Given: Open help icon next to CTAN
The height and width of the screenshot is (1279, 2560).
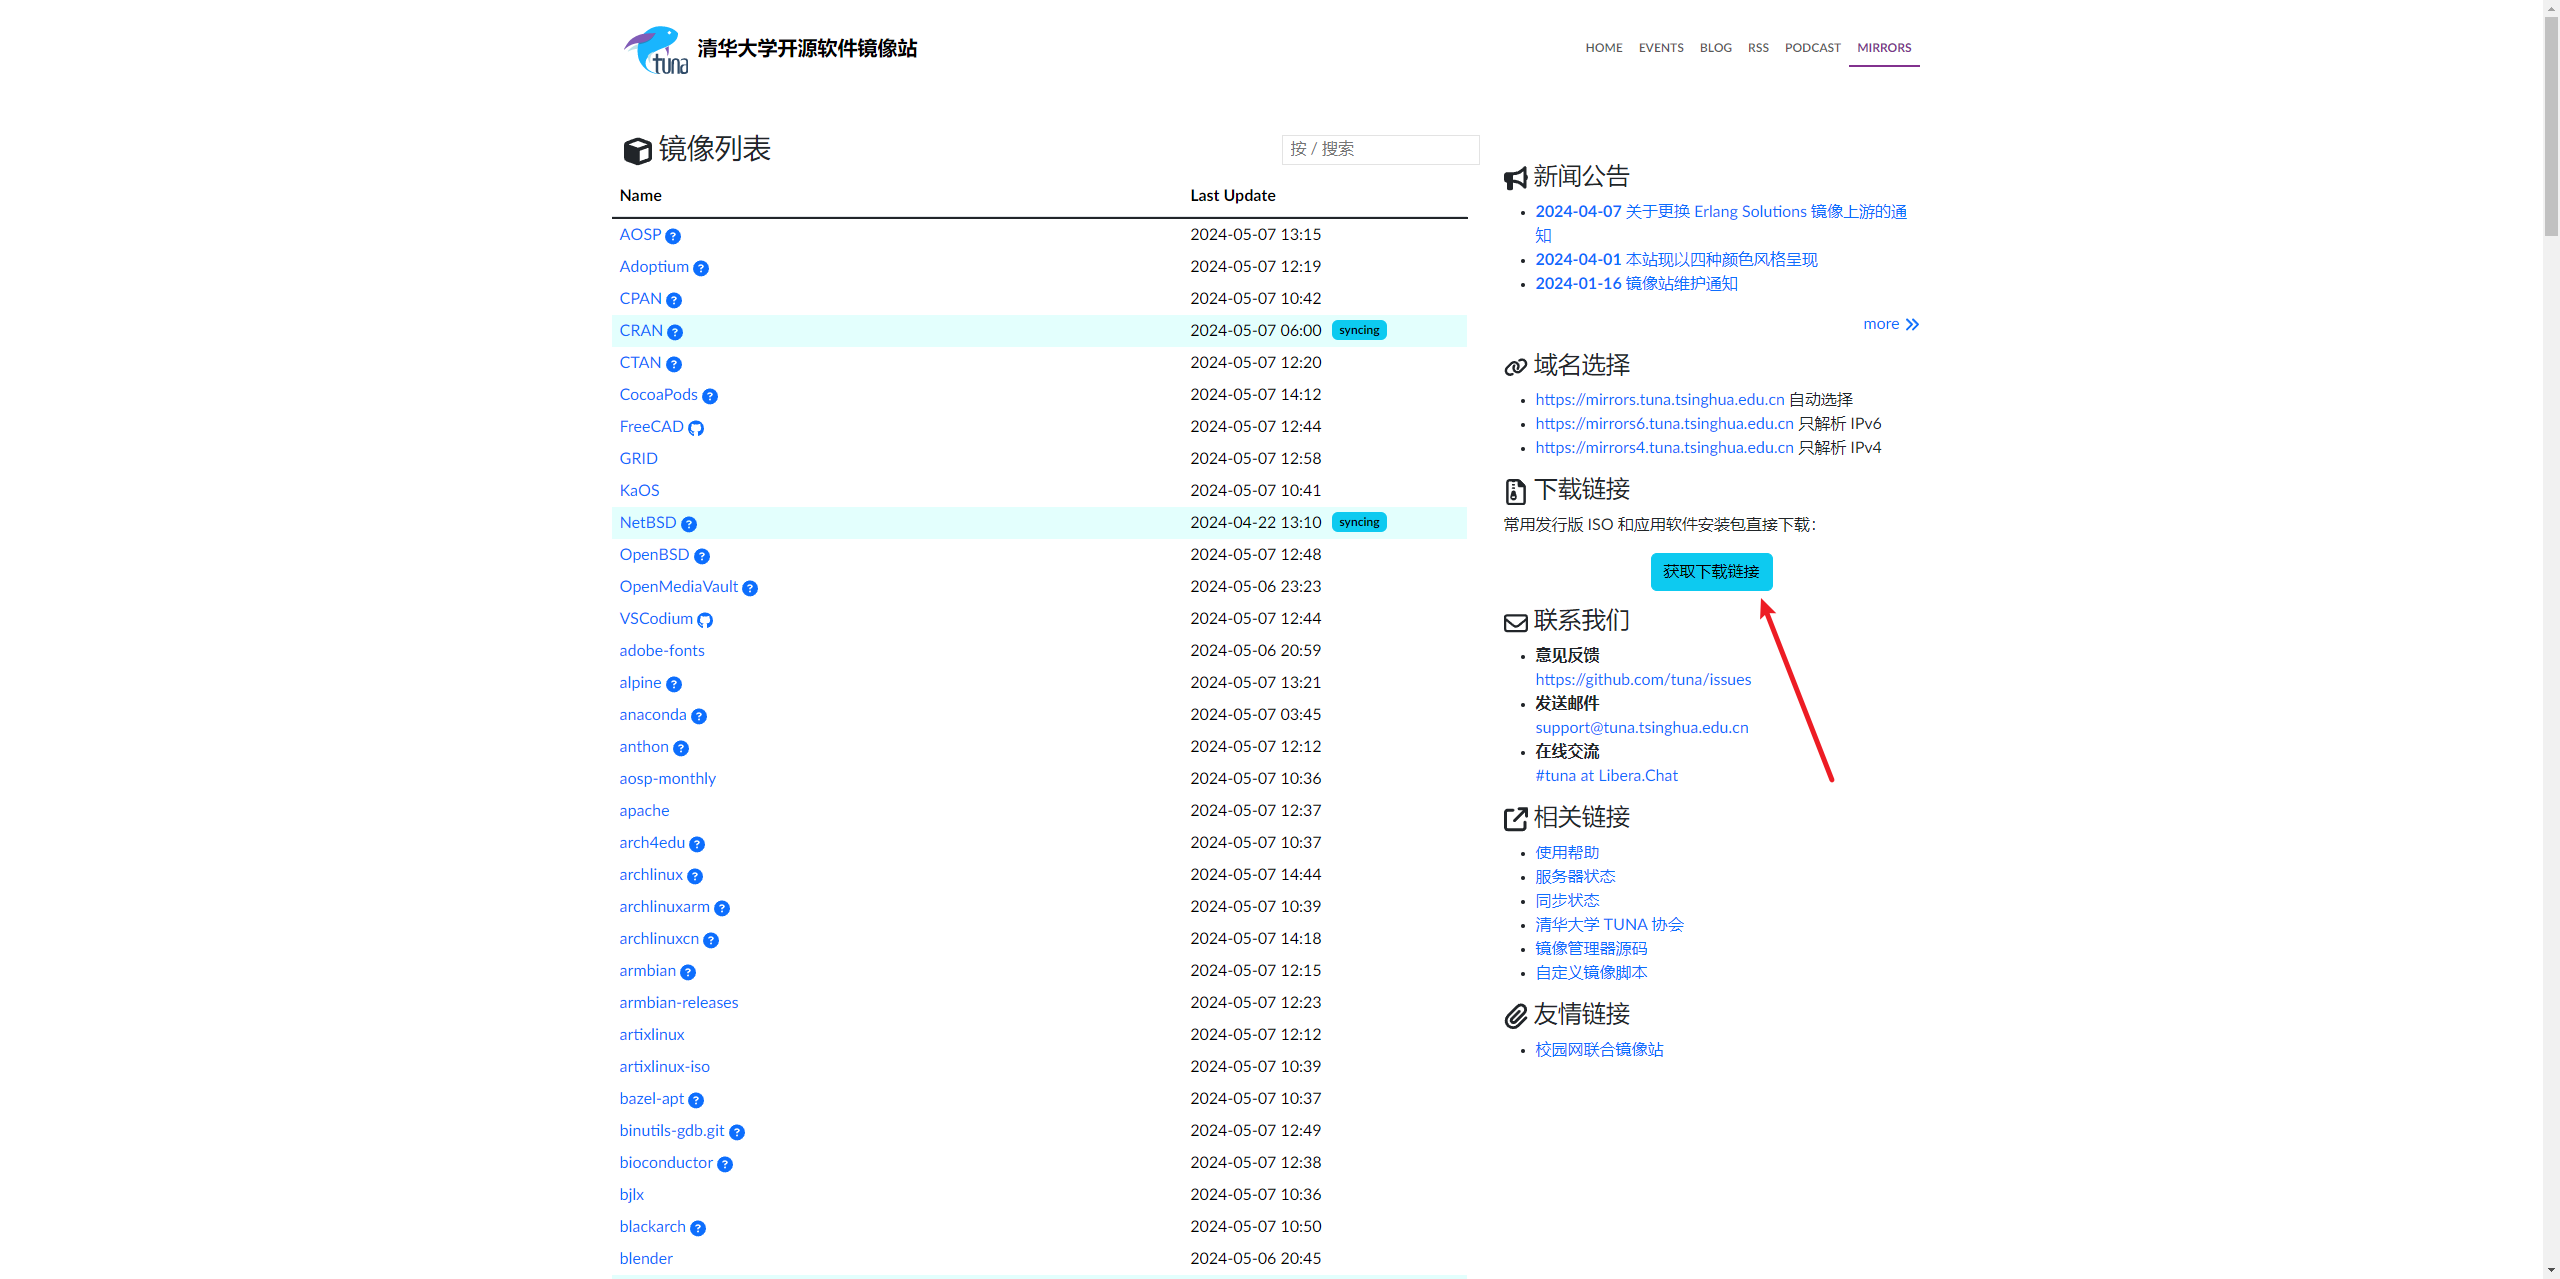Looking at the screenshot, I should point(674,364).
